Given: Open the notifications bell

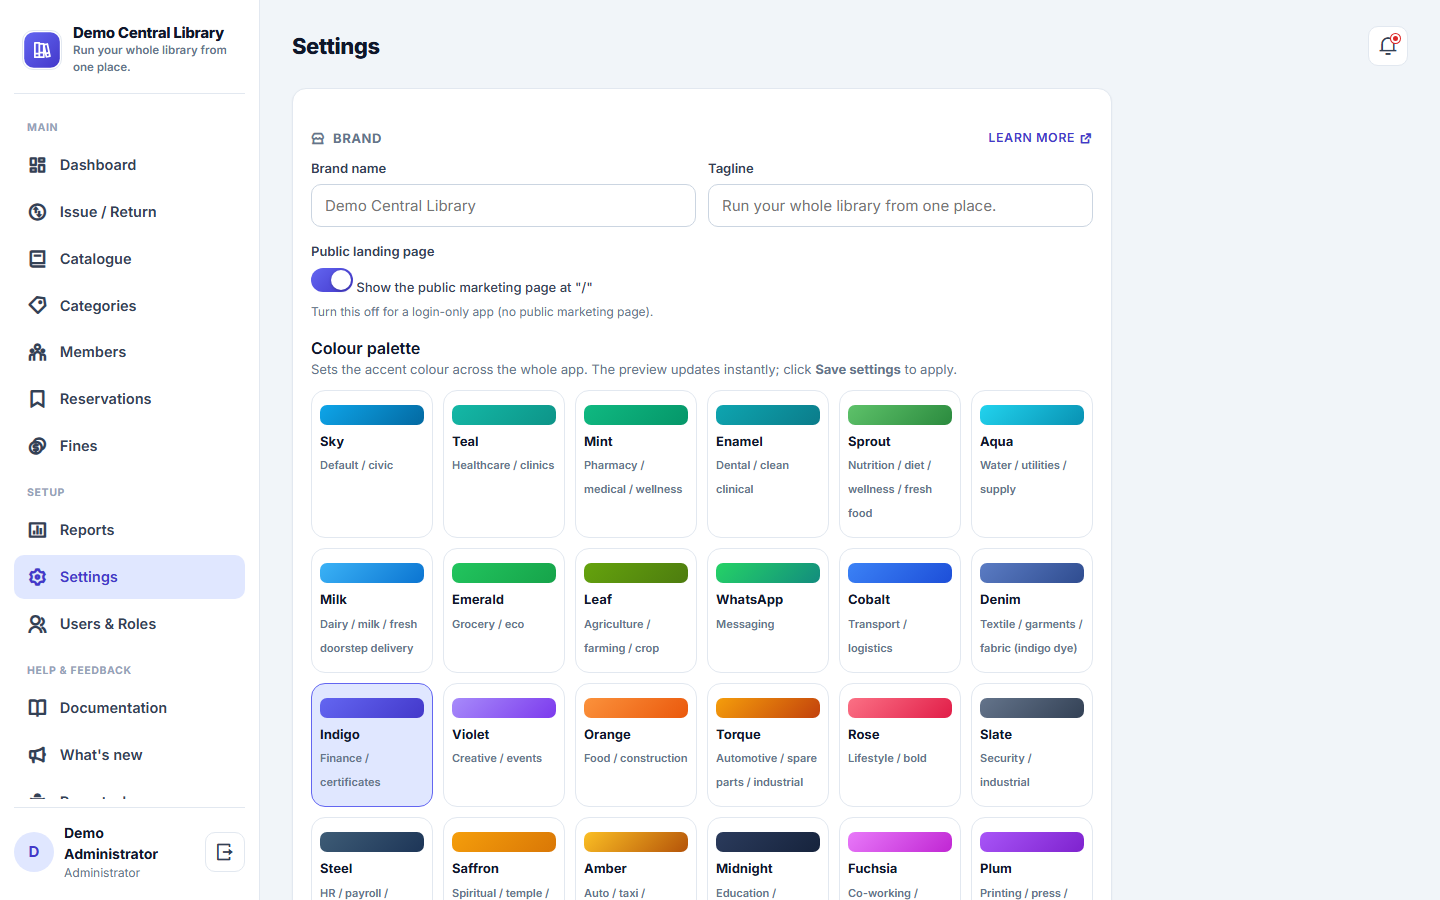Looking at the screenshot, I should pos(1388,46).
